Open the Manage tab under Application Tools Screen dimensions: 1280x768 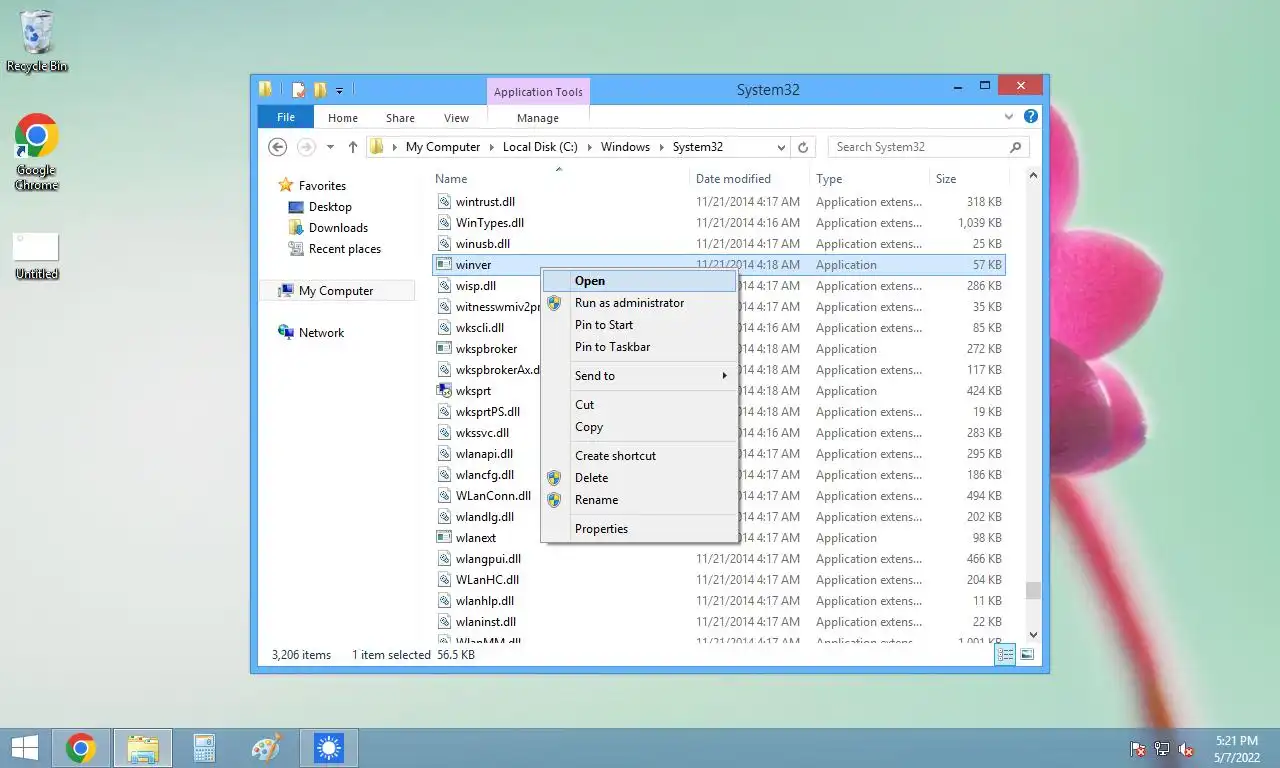click(x=538, y=118)
